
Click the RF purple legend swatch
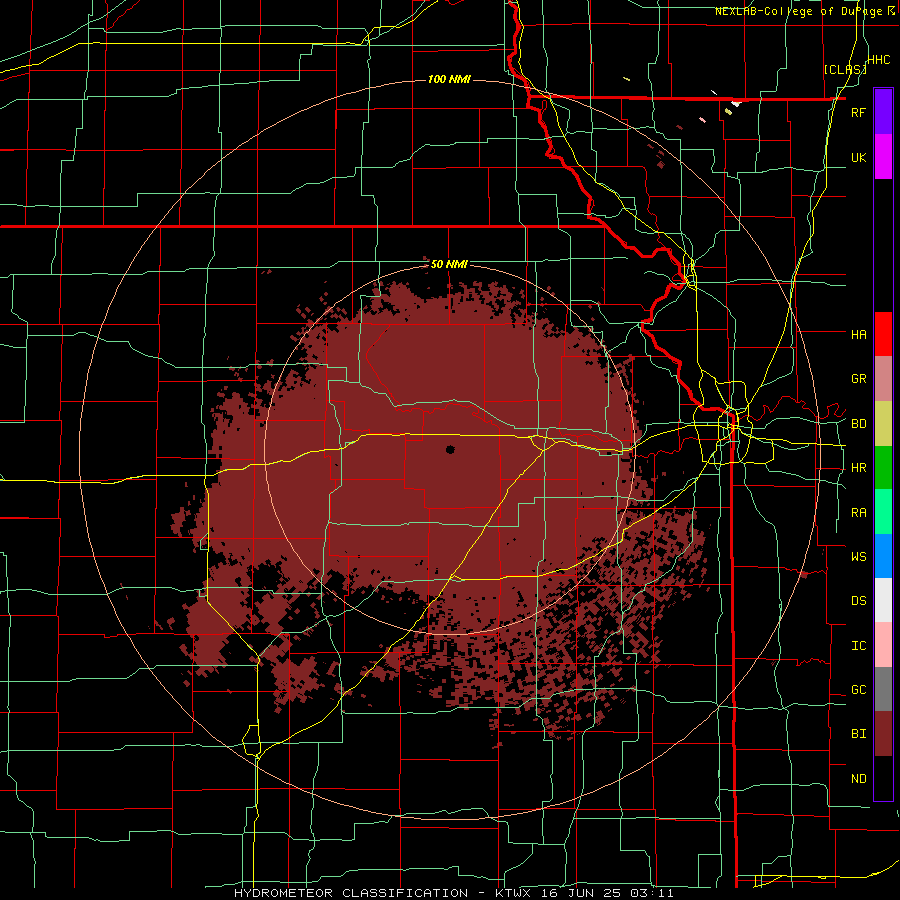883,111
